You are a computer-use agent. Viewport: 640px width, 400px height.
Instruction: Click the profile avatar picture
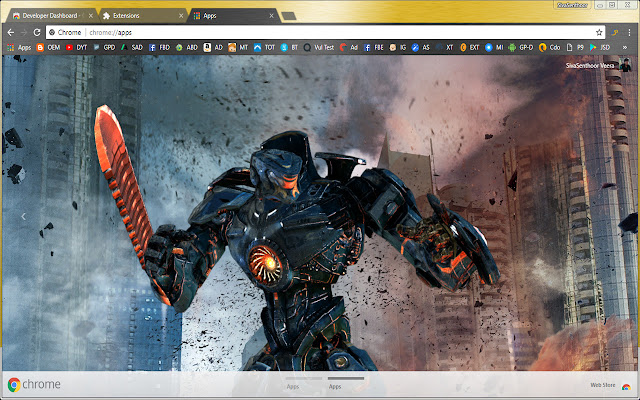[x=625, y=65]
